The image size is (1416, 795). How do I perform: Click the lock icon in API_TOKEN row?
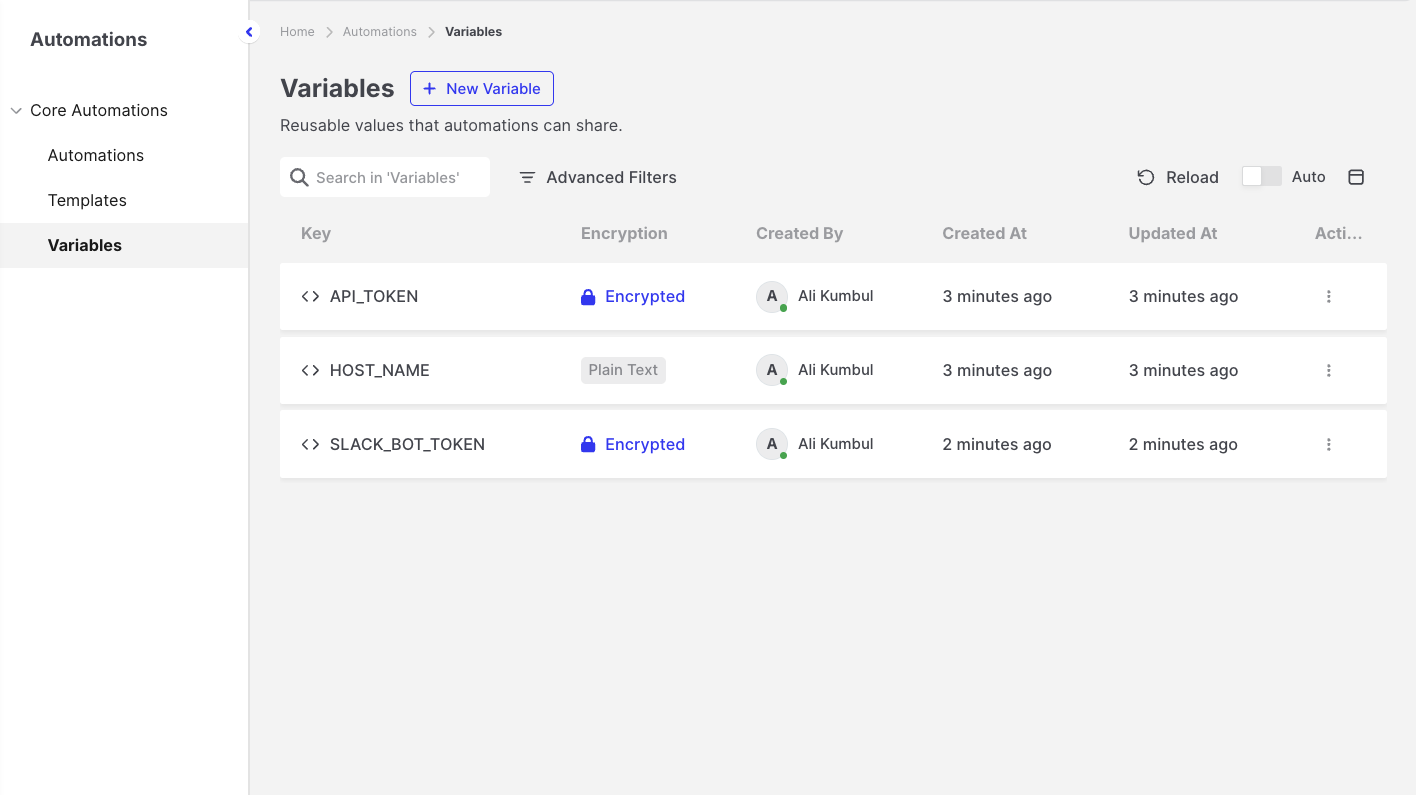point(588,297)
